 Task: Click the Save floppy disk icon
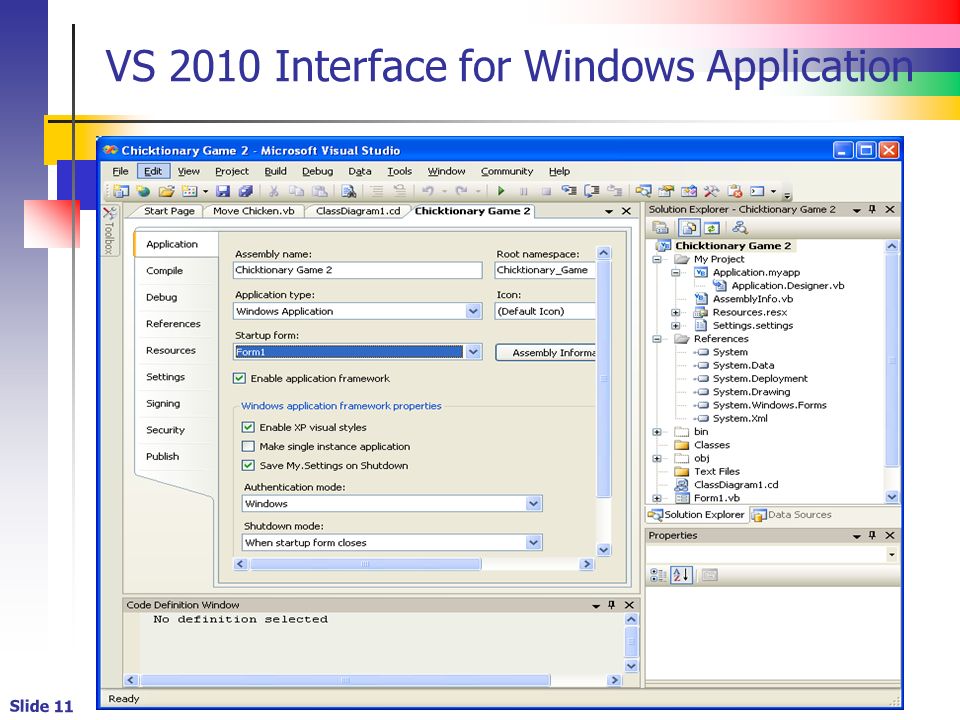click(223, 191)
